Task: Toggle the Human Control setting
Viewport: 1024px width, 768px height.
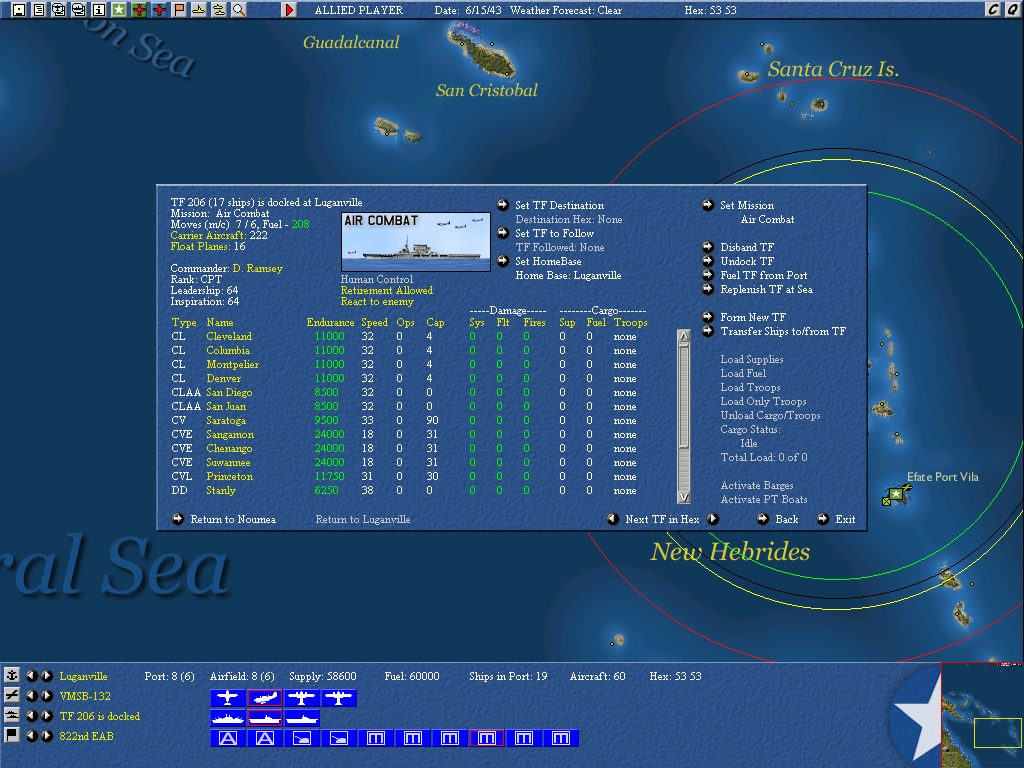Action: click(x=377, y=279)
